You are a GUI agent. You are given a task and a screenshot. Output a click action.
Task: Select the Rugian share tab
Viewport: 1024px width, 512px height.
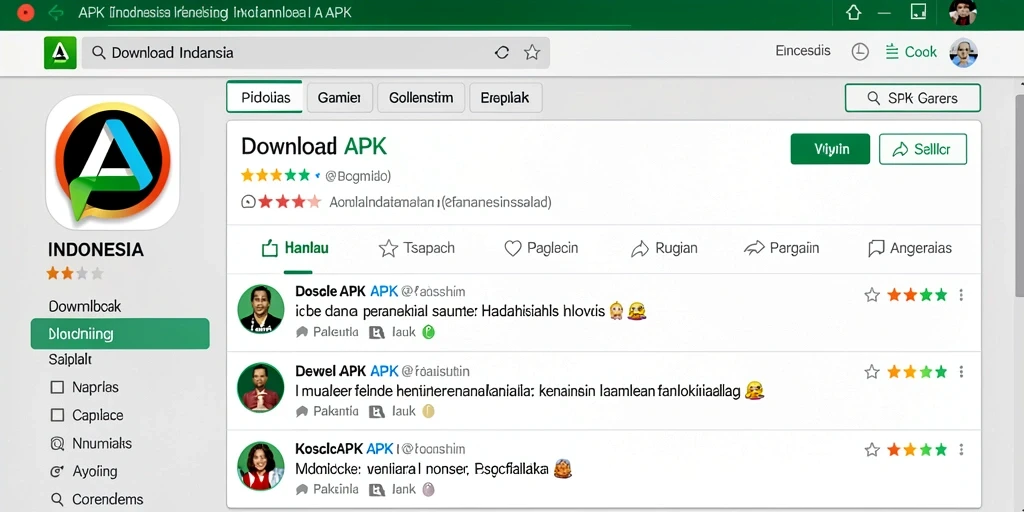tap(664, 248)
